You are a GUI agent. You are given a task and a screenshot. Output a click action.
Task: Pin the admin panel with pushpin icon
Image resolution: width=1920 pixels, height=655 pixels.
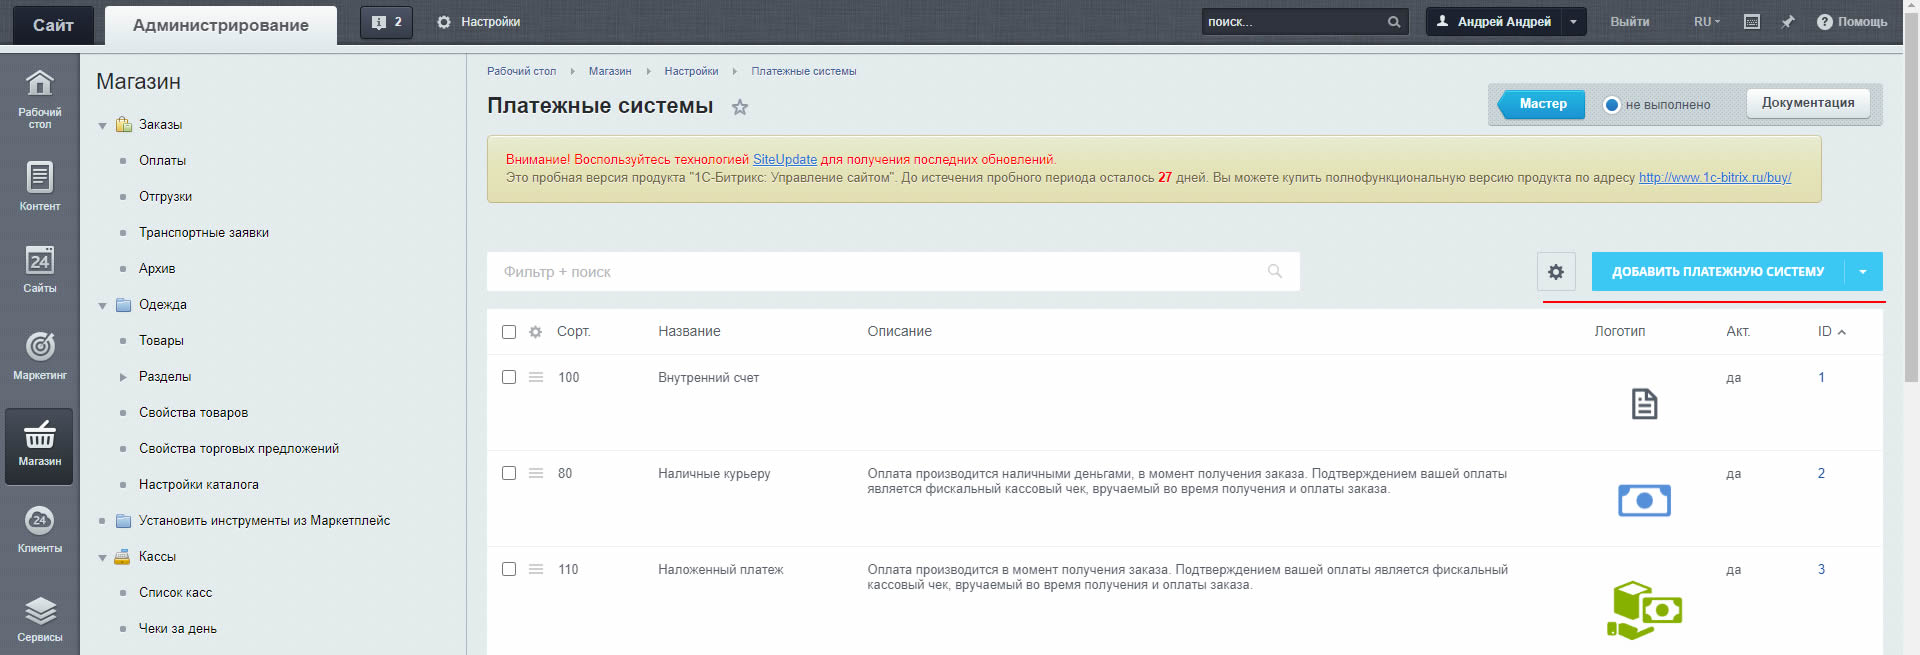pyautogui.click(x=1788, y=22)
